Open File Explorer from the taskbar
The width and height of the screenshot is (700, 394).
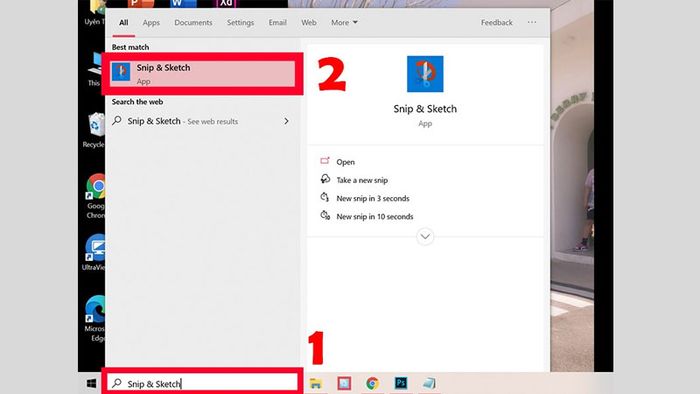coord(316,383)
